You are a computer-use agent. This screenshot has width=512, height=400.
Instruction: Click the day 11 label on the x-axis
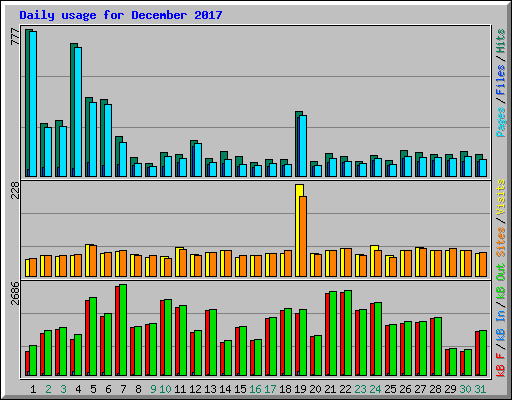coord(180,389)
